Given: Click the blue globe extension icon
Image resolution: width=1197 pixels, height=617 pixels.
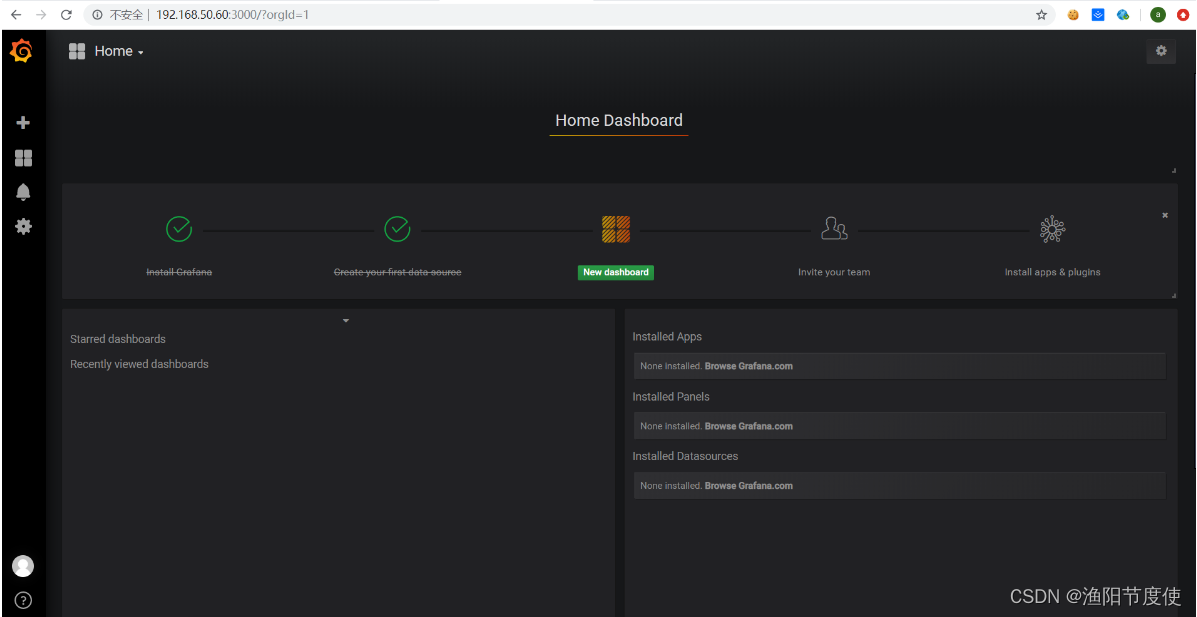Looking at the screenshot, I should pyautogui.click(x=1123, y=15).
